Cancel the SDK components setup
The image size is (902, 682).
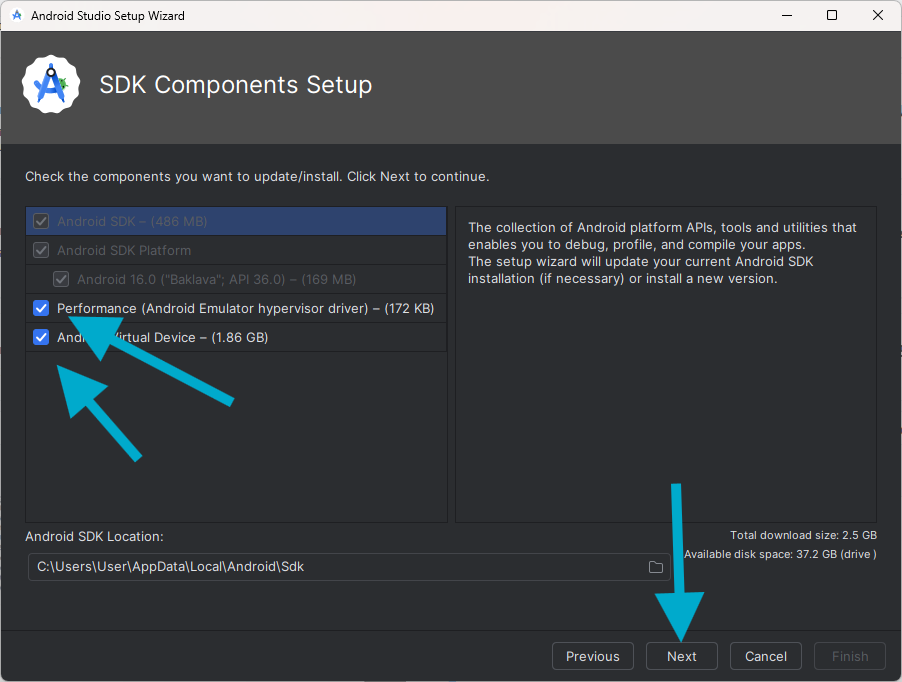765,656
